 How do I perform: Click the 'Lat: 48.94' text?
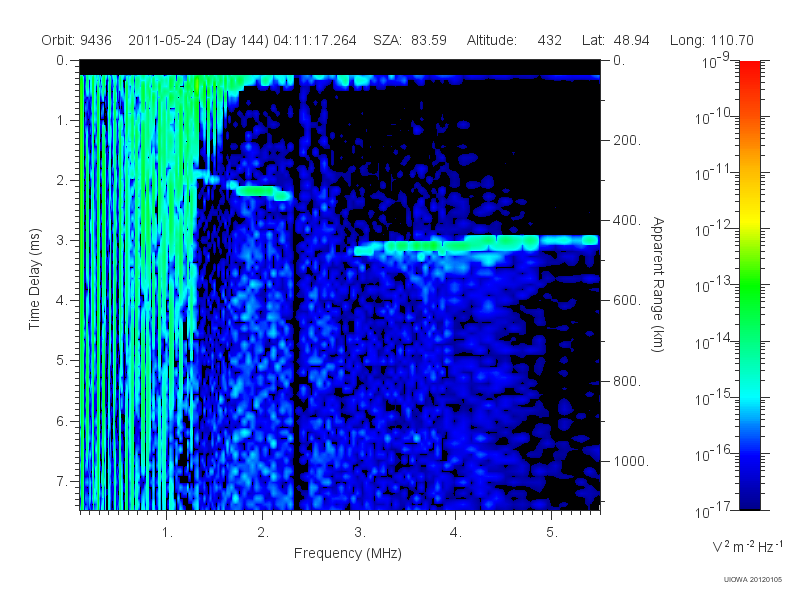[616, 40]
